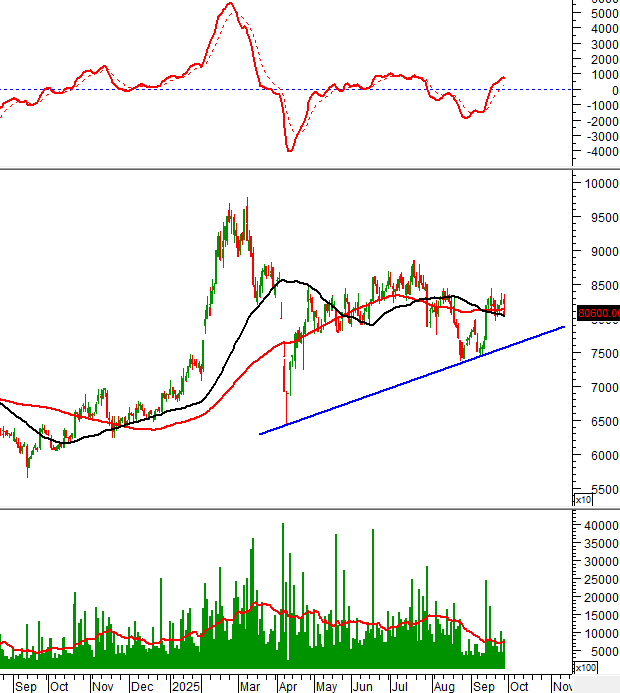
Task: Select the May label on the time axis
Action: (x=327, y=686)
